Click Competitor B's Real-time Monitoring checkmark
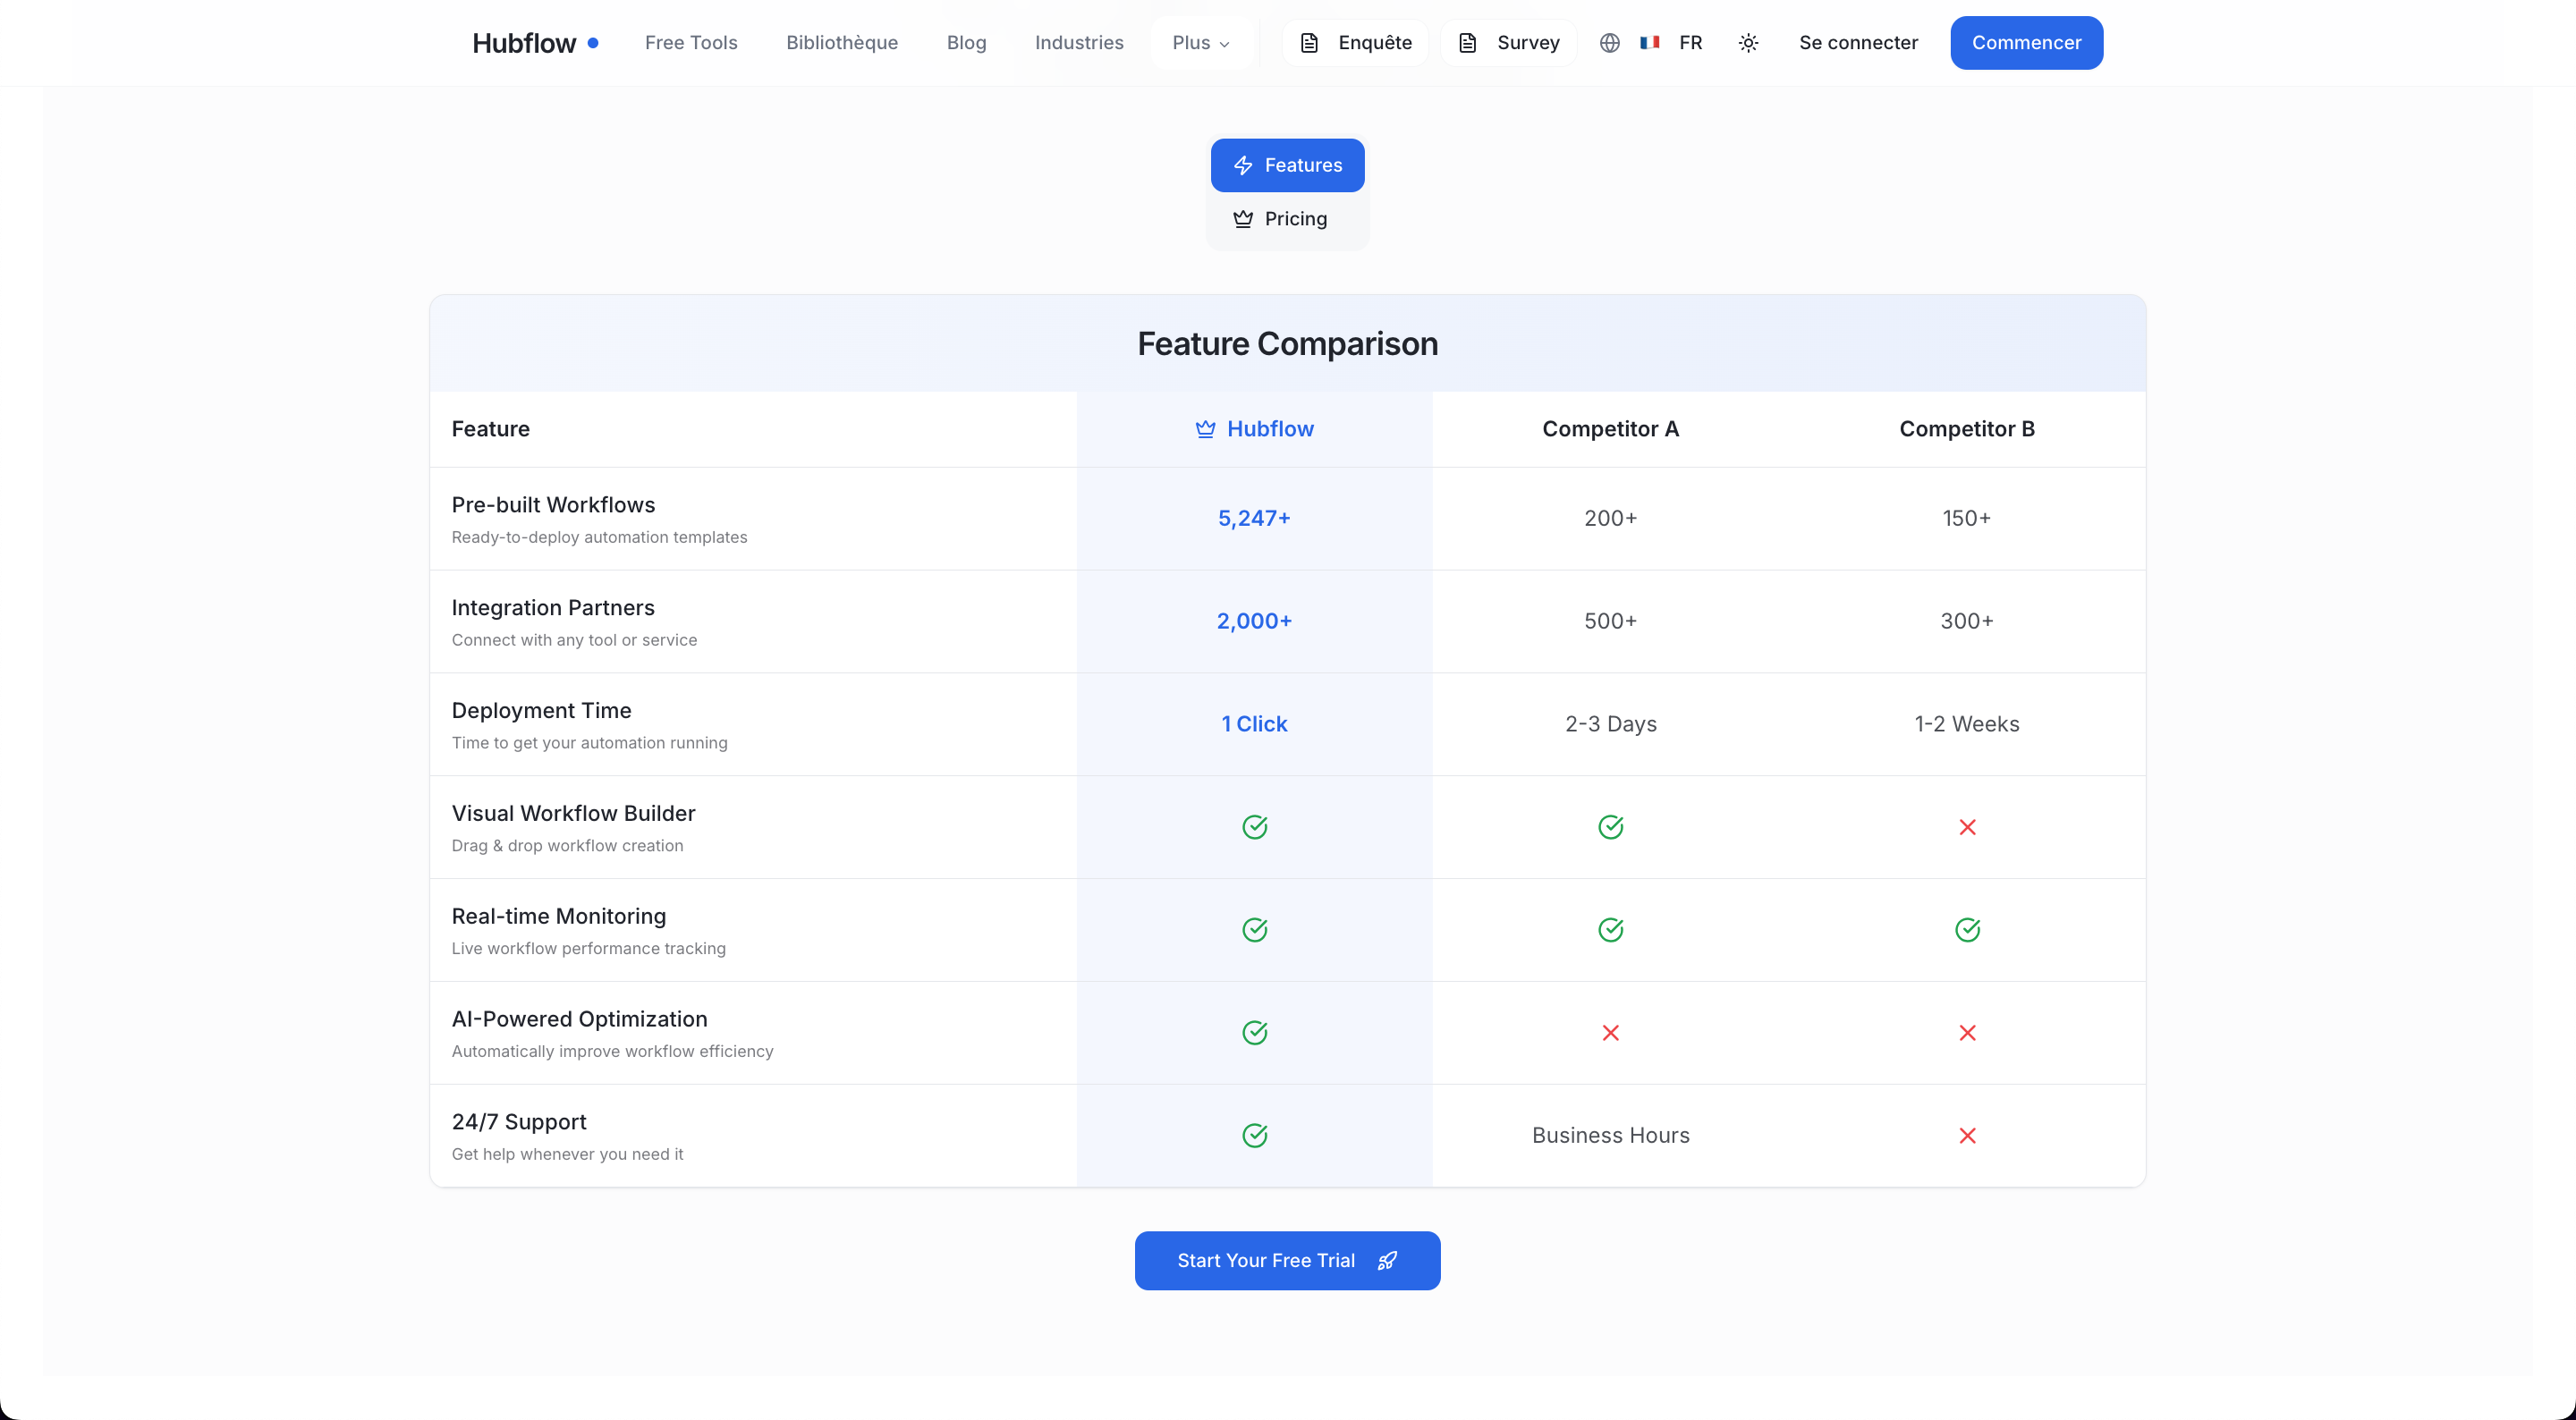The width and height of the screenshot is (2576, 1420). [1967, 930]
